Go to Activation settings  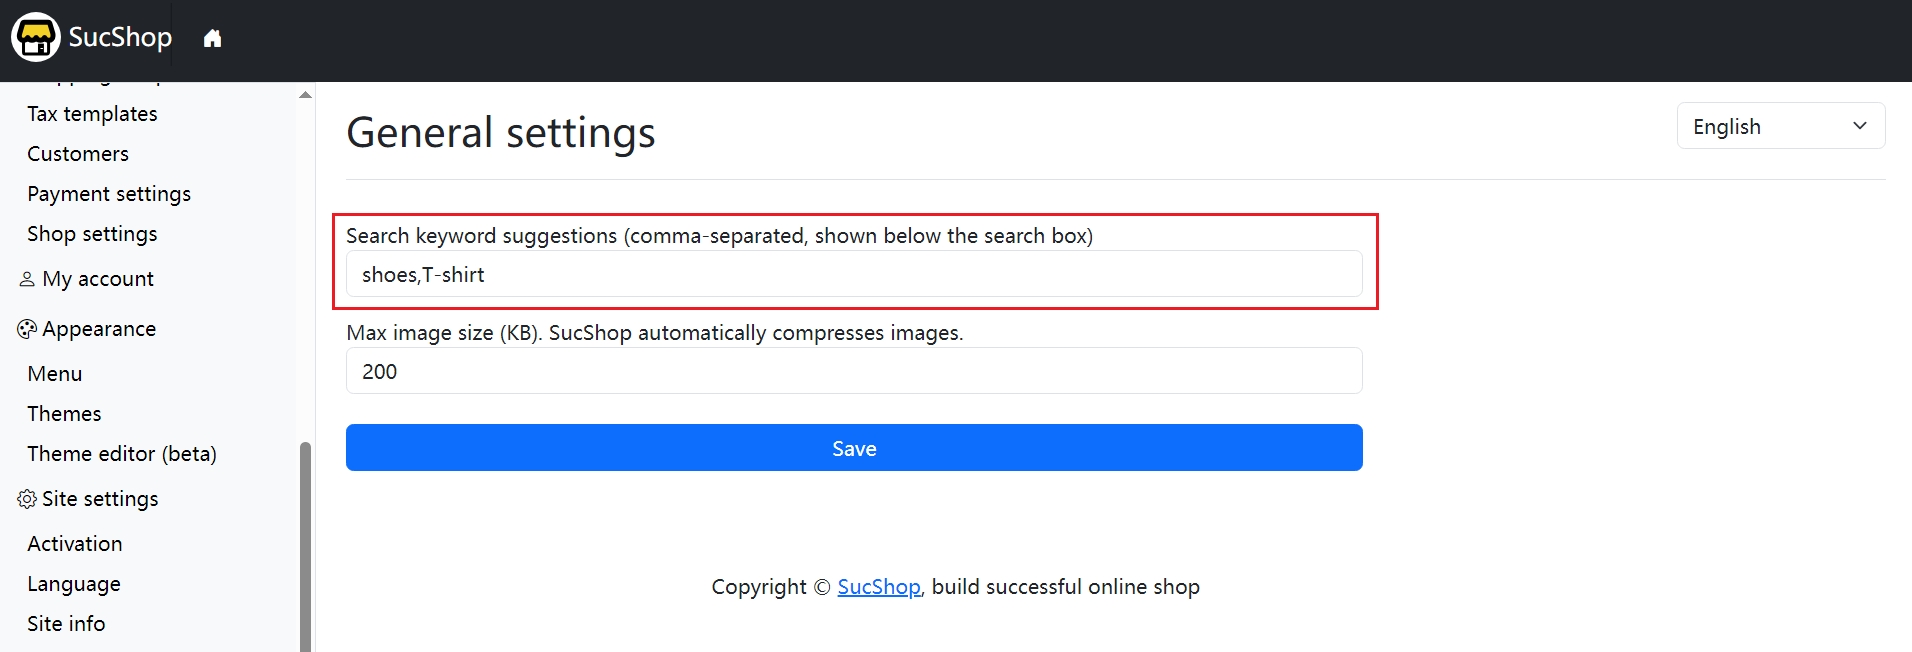[75, 544]
